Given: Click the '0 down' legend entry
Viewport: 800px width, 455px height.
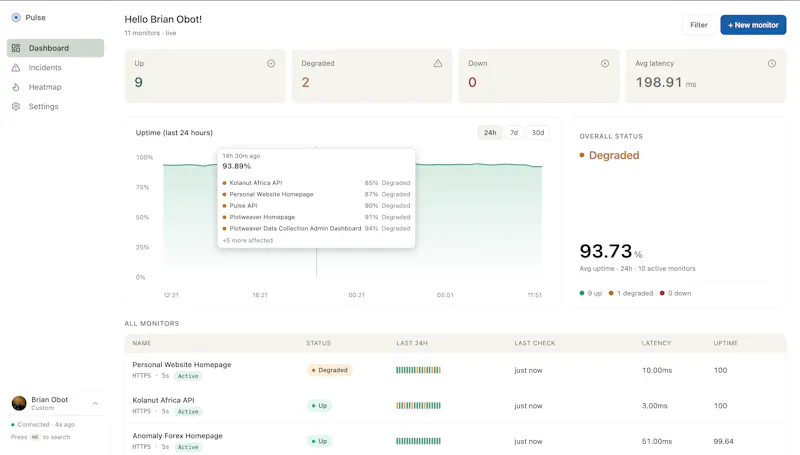Looking at the screenshot, I should pos(676,293).
